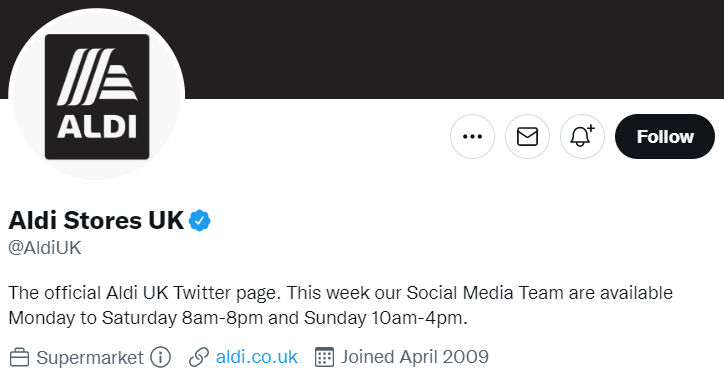Turn on notifications with the bell icon

[x=582, y=137]
